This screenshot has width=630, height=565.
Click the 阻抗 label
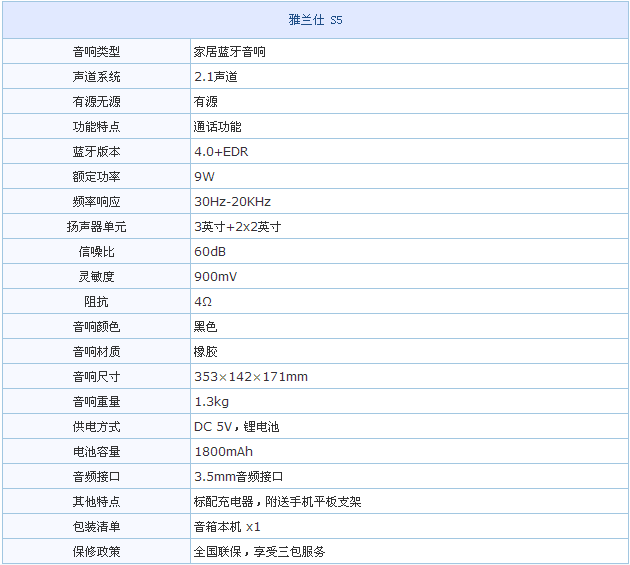[96, 301]
